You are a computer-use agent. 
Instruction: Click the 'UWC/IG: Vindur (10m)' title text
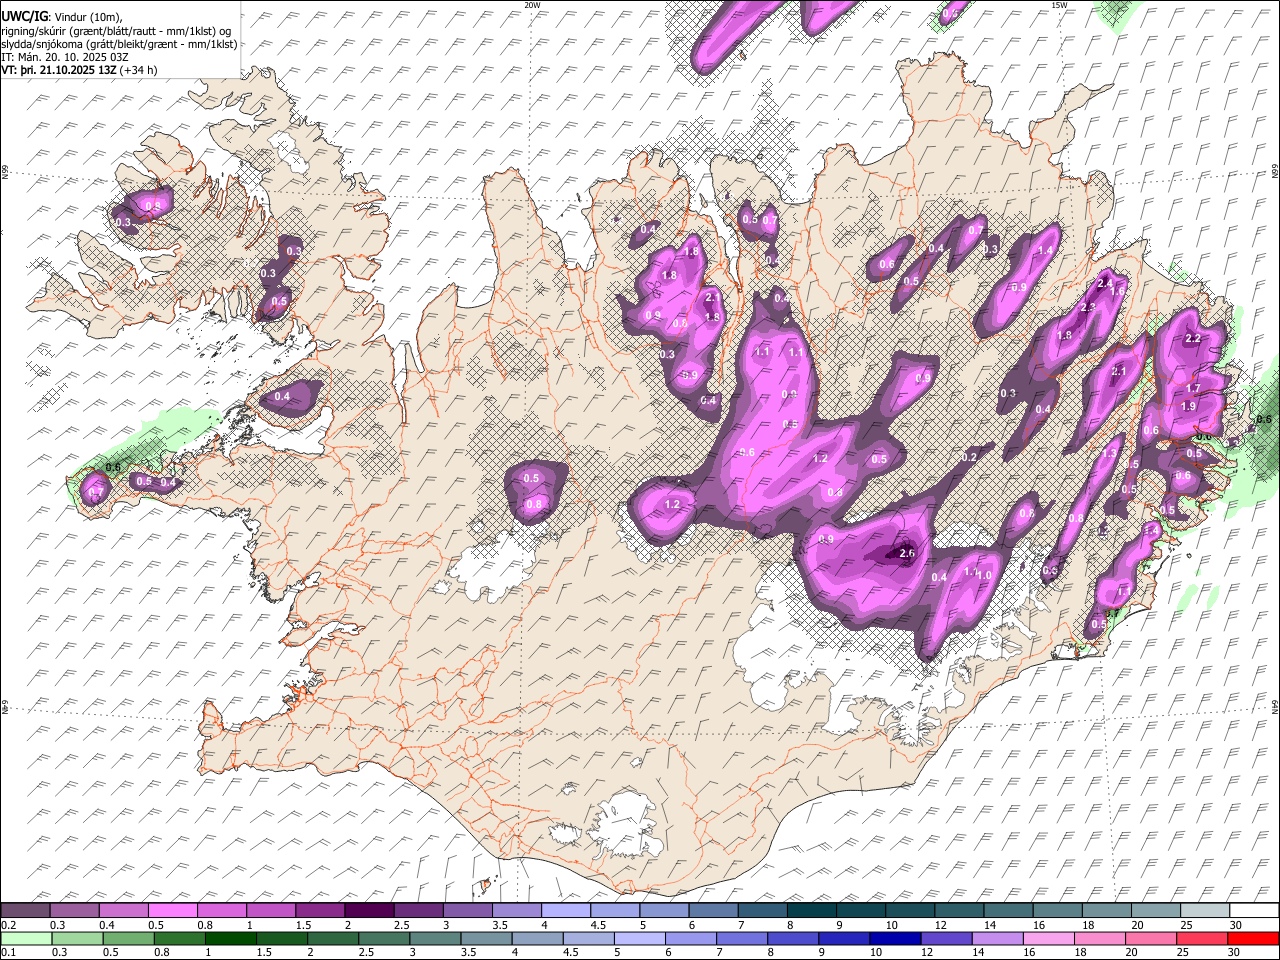tap(62, 16)
